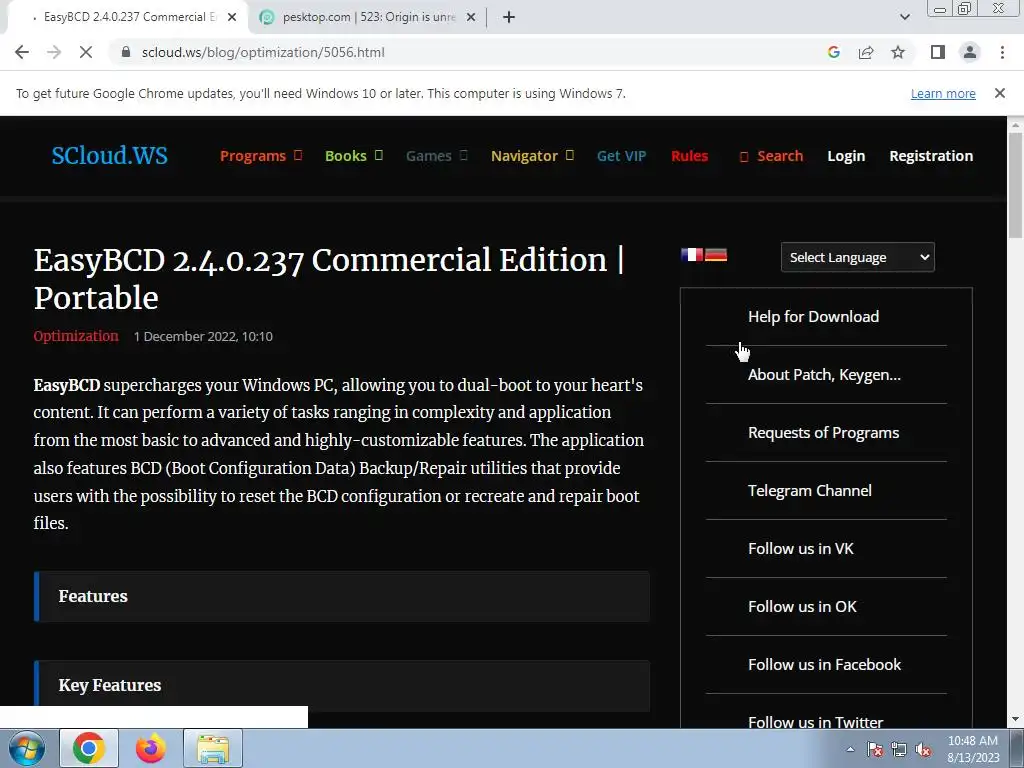1024x768 pixels.
Task: Click the Google icon in address bar
Action: [833, 52]
